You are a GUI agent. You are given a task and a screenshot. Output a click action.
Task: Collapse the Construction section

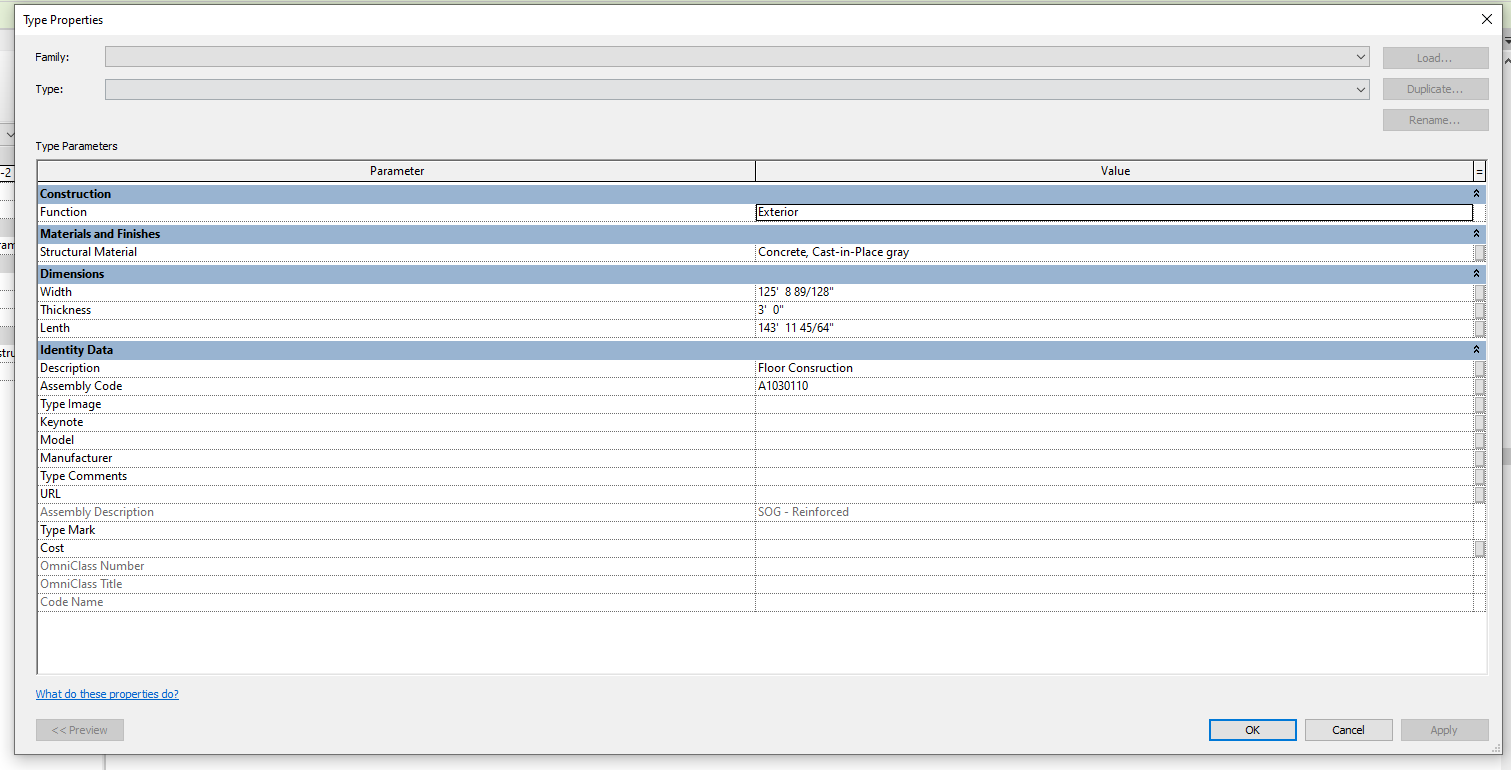pyautogui.click(x=1477, y=193)
